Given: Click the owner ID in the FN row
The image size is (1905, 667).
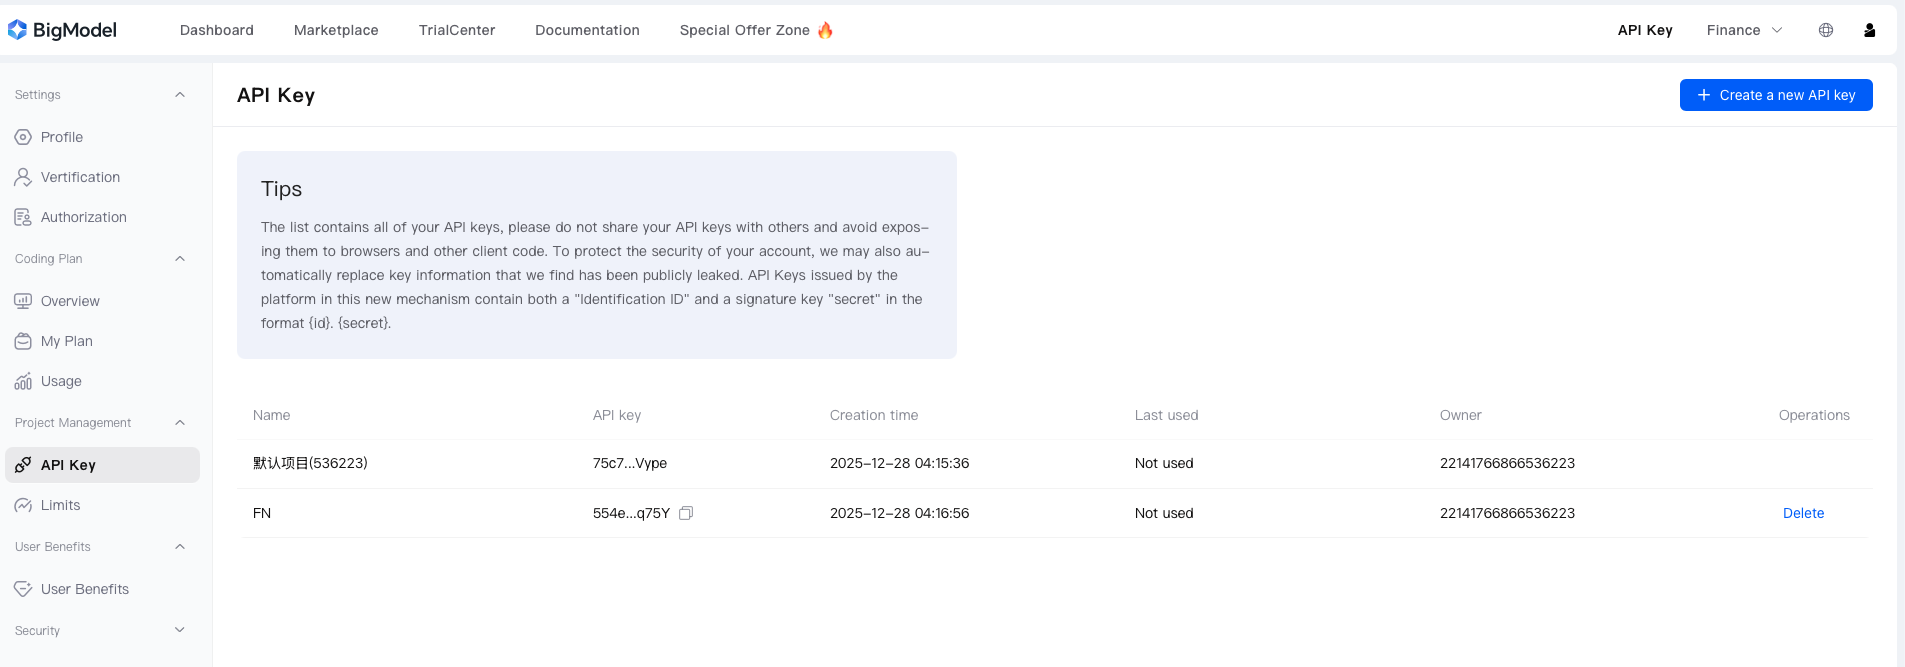Looking at the screenshot, I should coord(1507,513).
